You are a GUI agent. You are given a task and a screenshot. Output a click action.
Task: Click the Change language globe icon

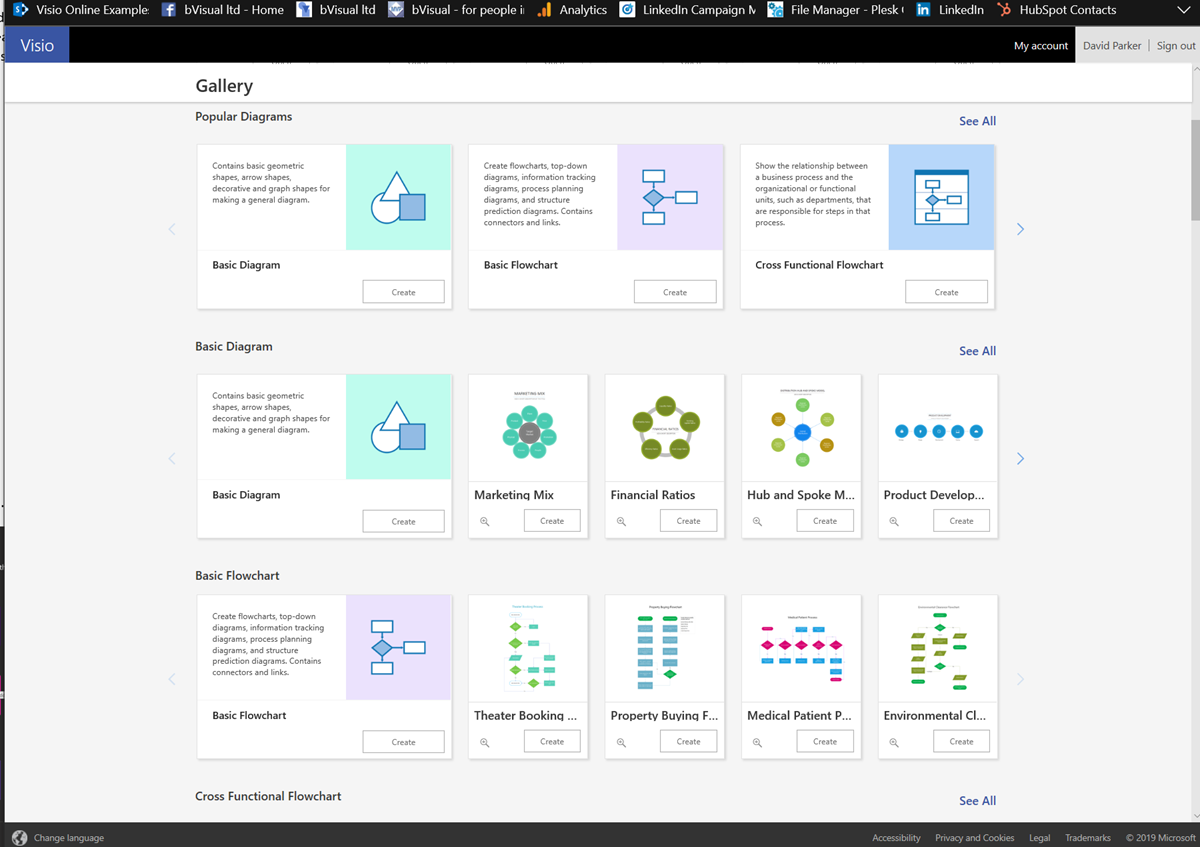[x=20, y=837]
